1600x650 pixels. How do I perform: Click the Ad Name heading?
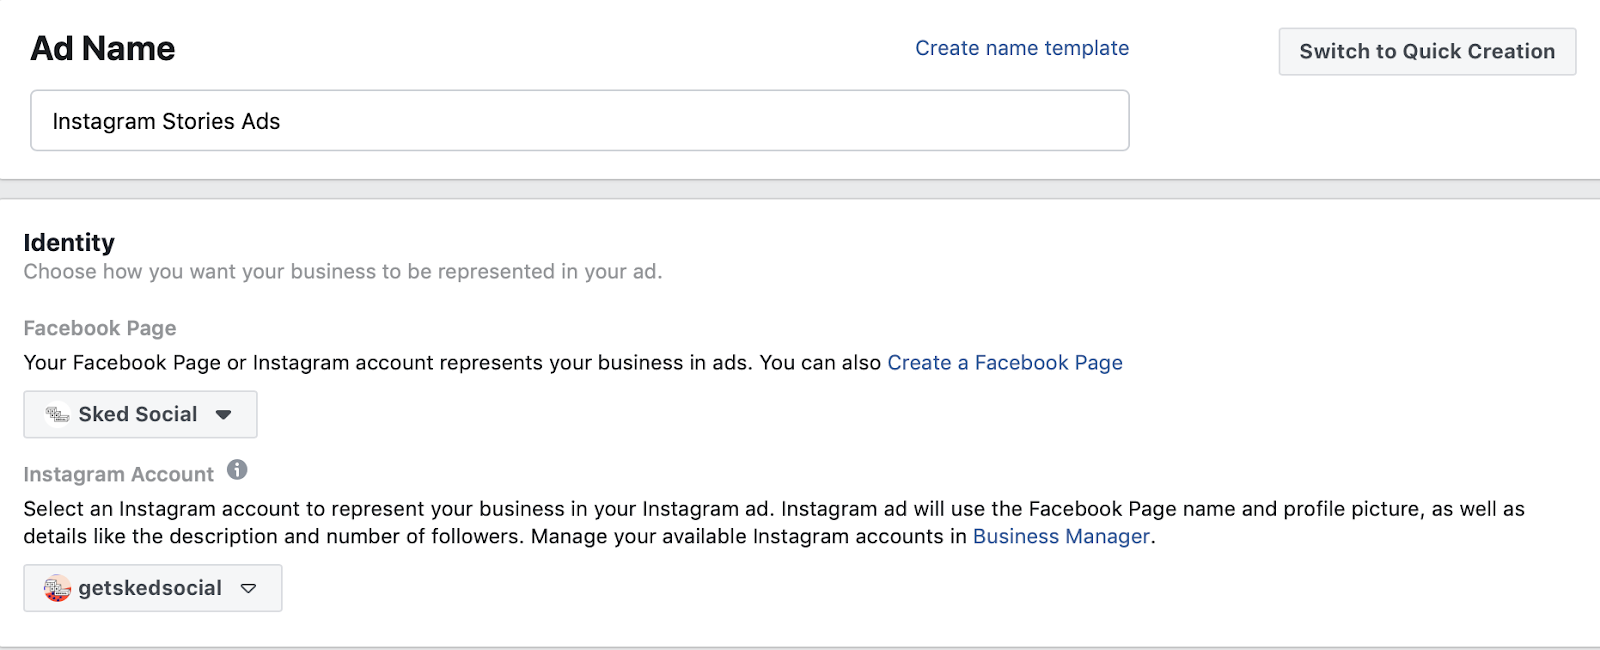tap(103, 48)
